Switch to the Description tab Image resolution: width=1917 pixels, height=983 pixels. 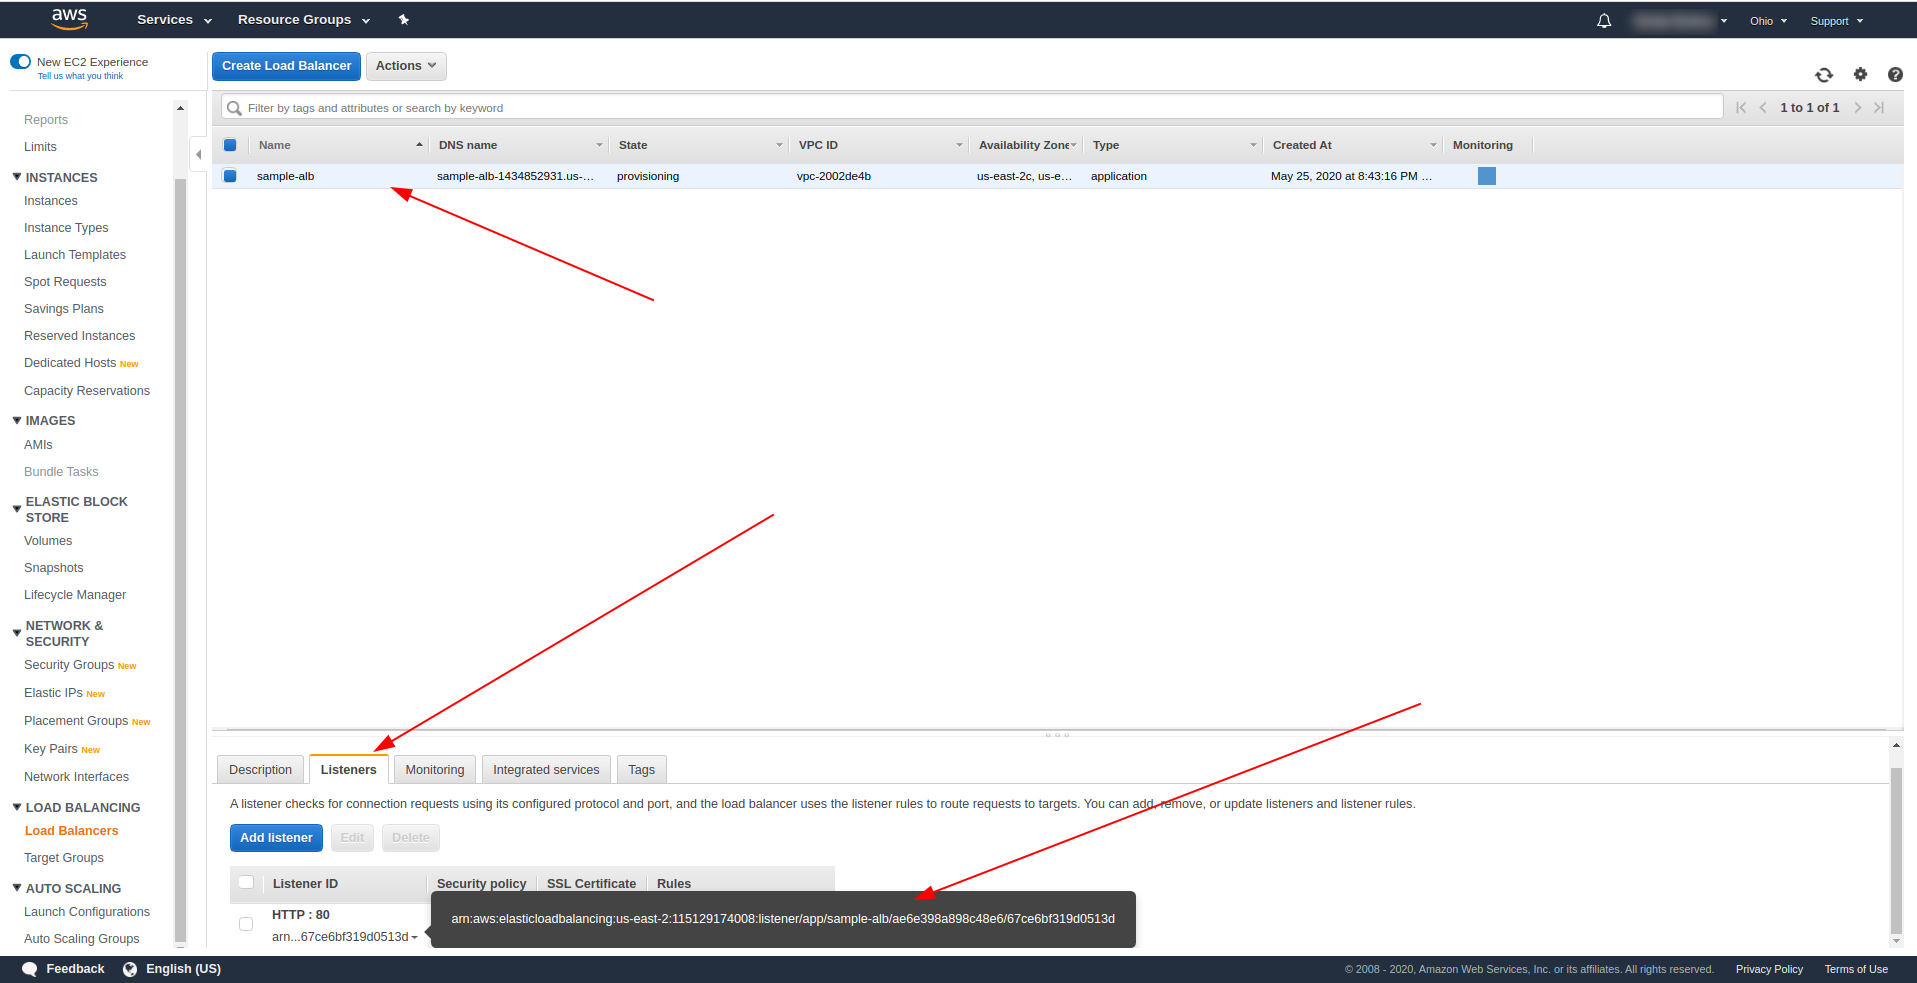click(260, 770)
